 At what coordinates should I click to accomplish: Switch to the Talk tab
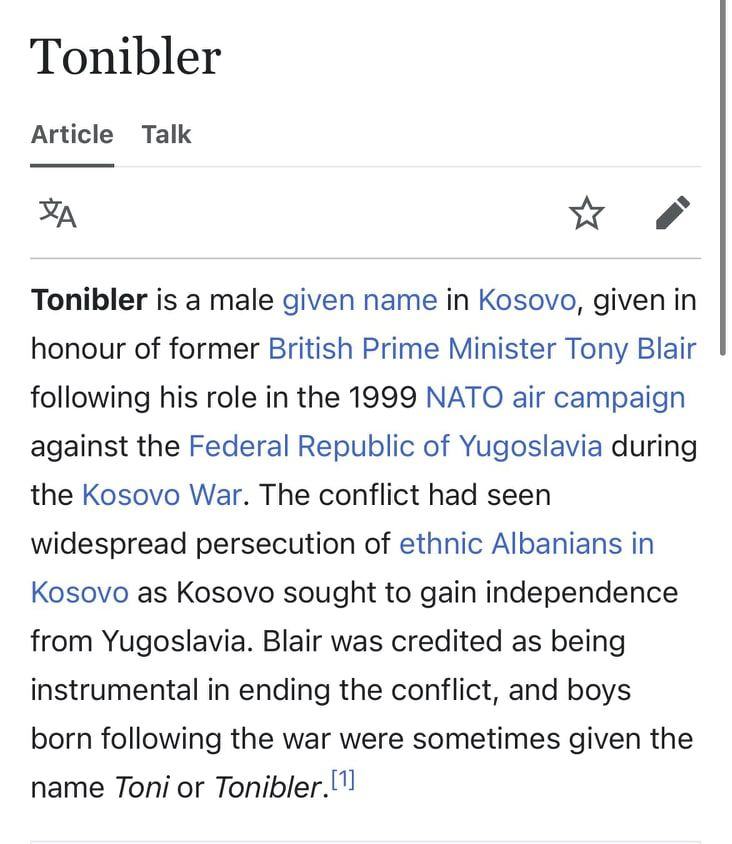pyautogui.click(x=166, y=135)
